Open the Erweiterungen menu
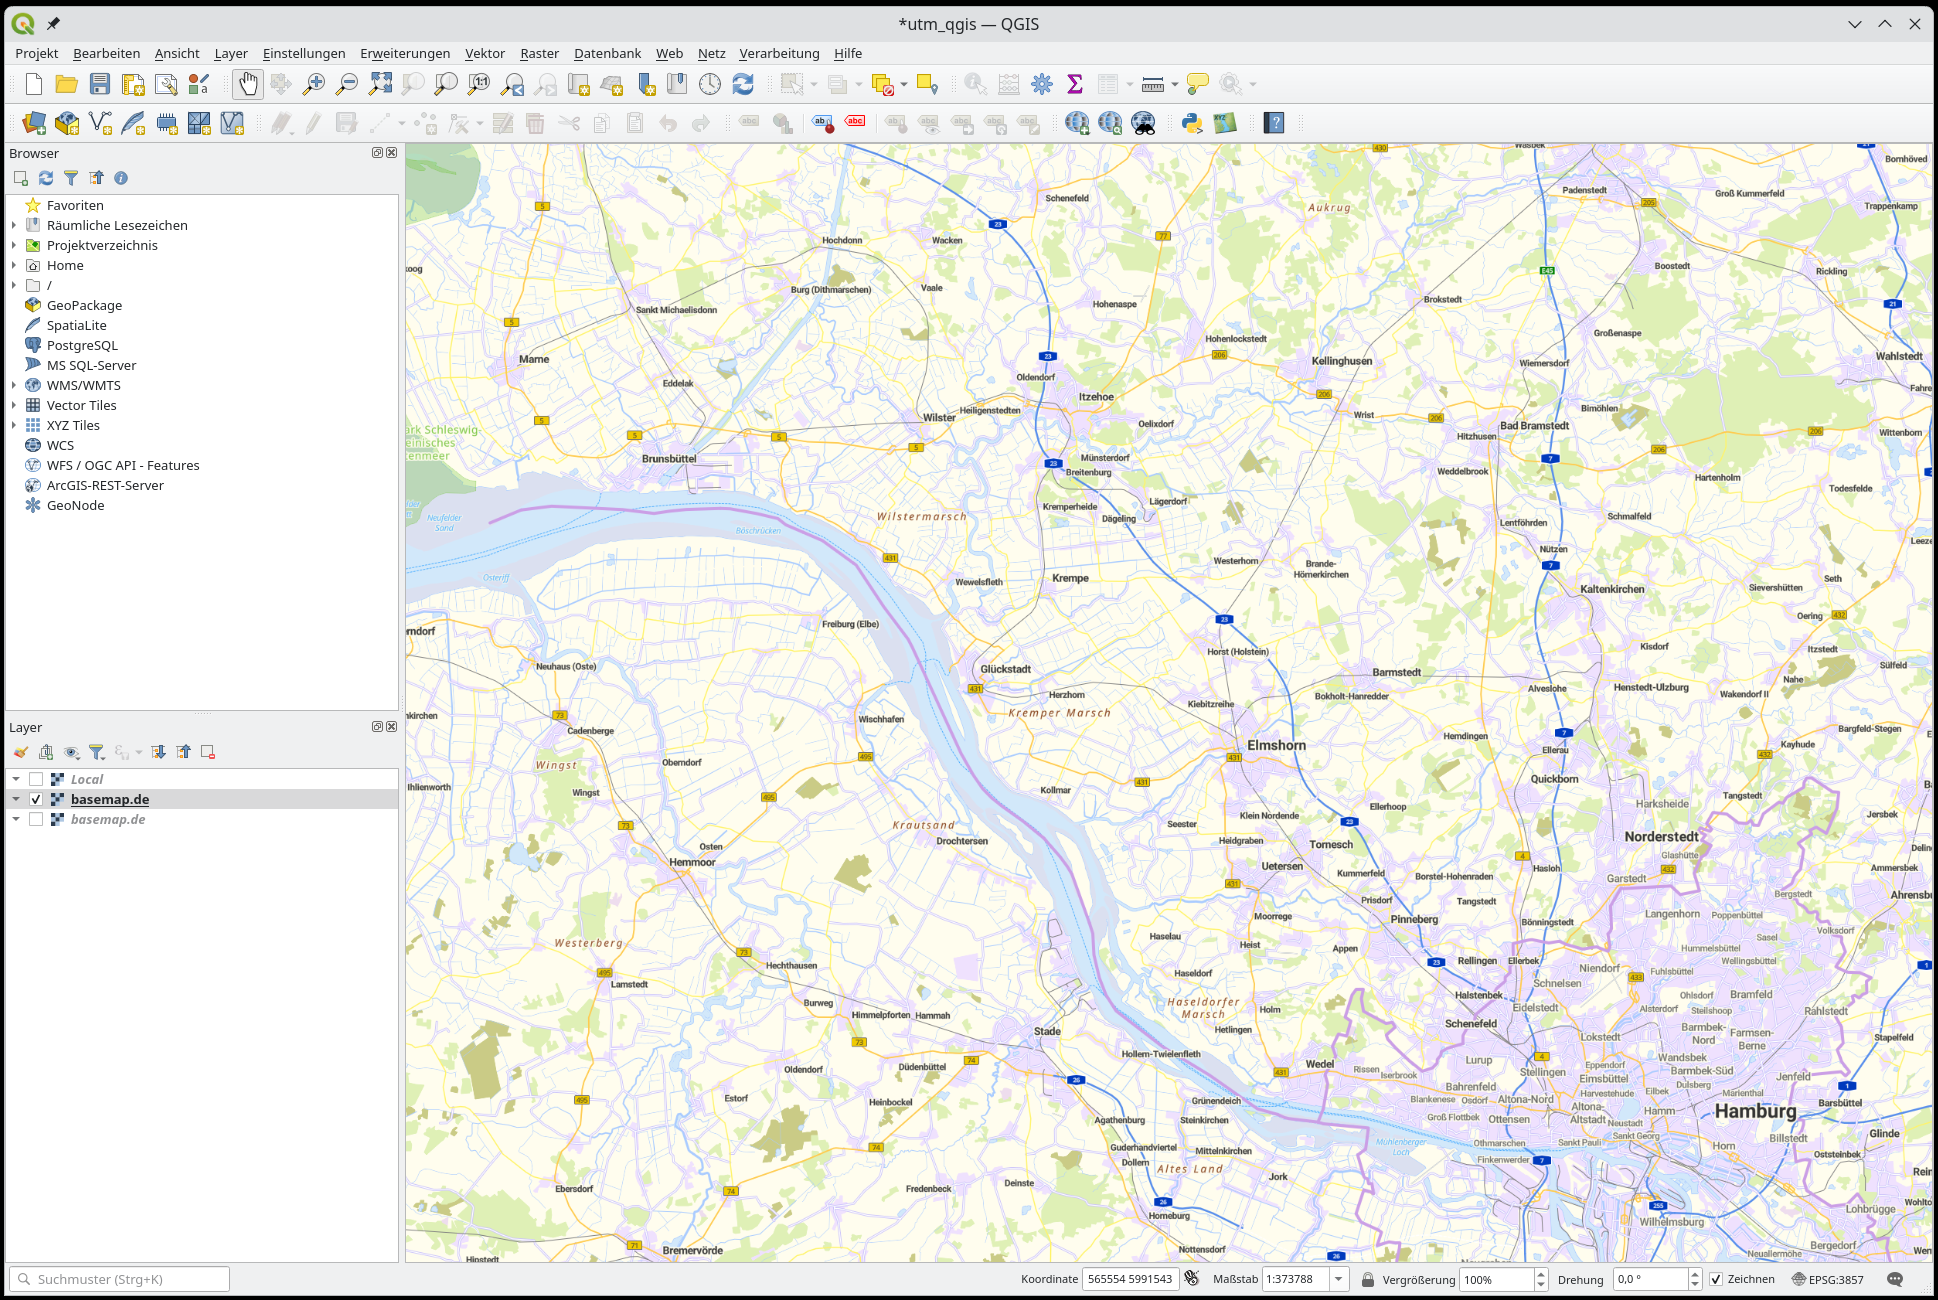 coord(405,53)
